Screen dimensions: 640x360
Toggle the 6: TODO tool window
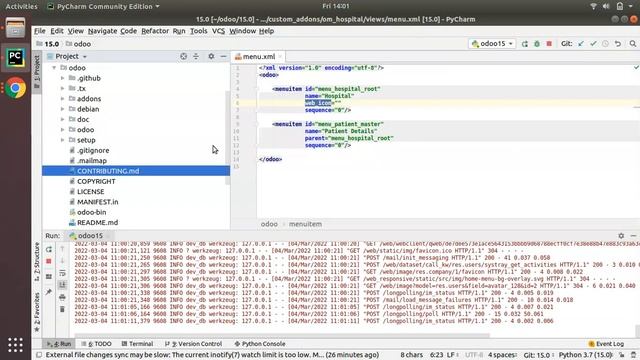coord(96,344)
